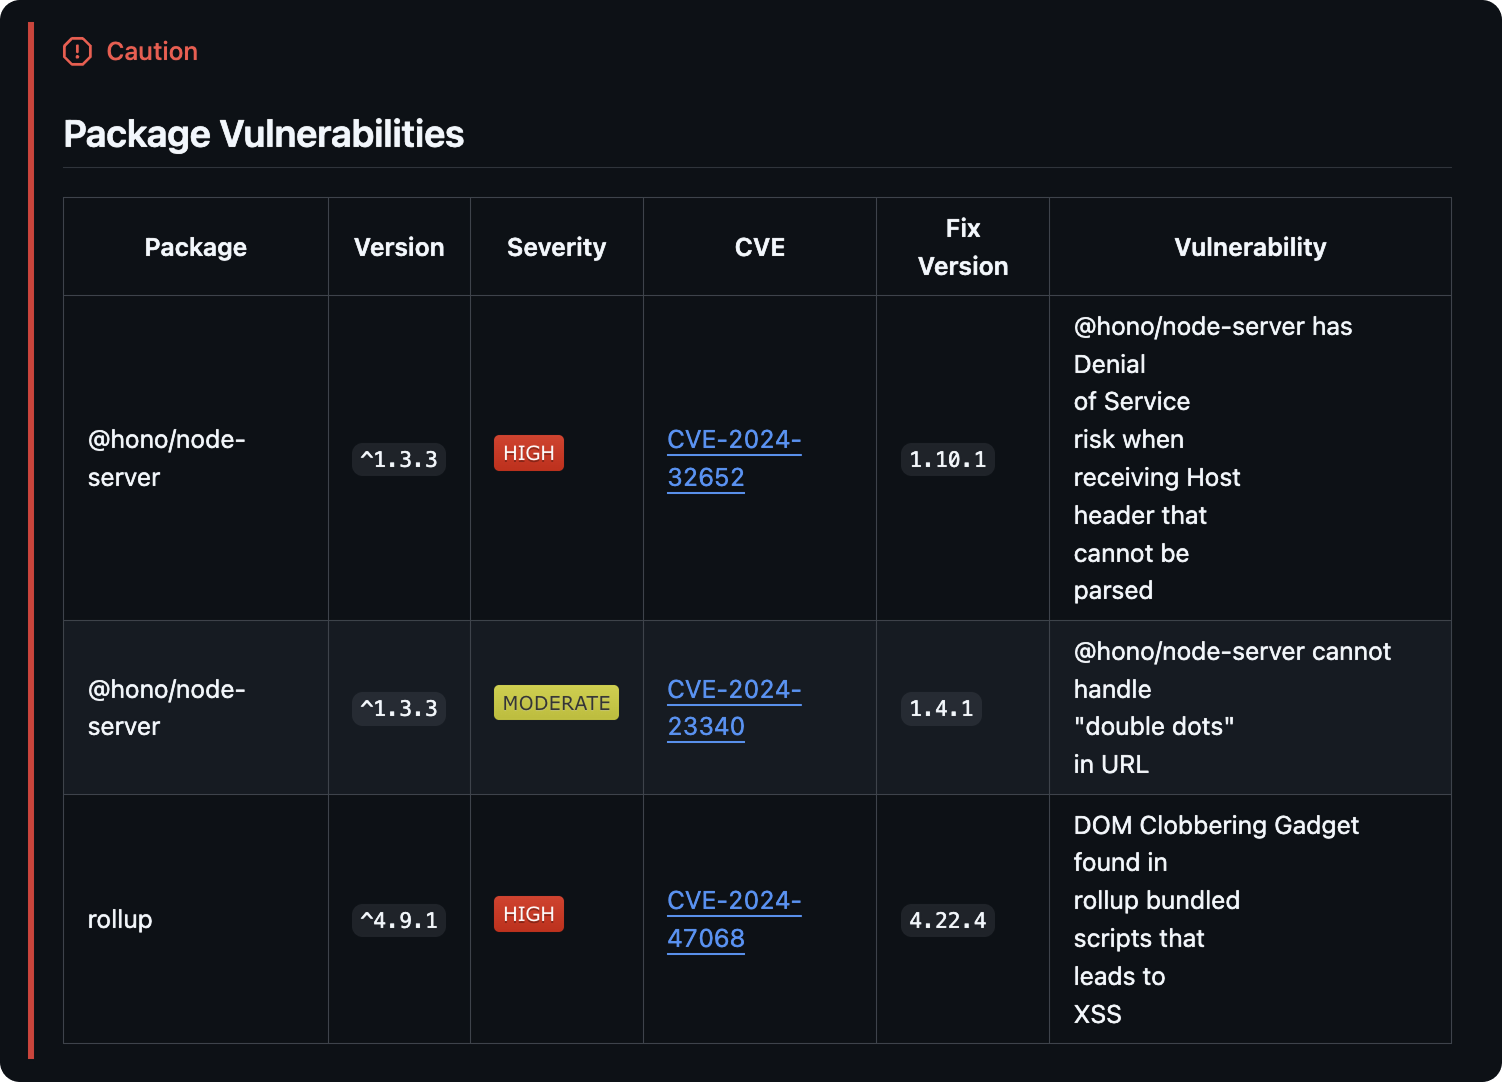Click the Severity column header

(556, 247)
